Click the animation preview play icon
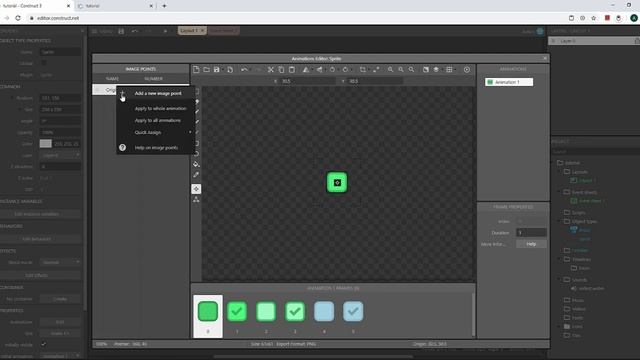 click(x=467, y=70)
